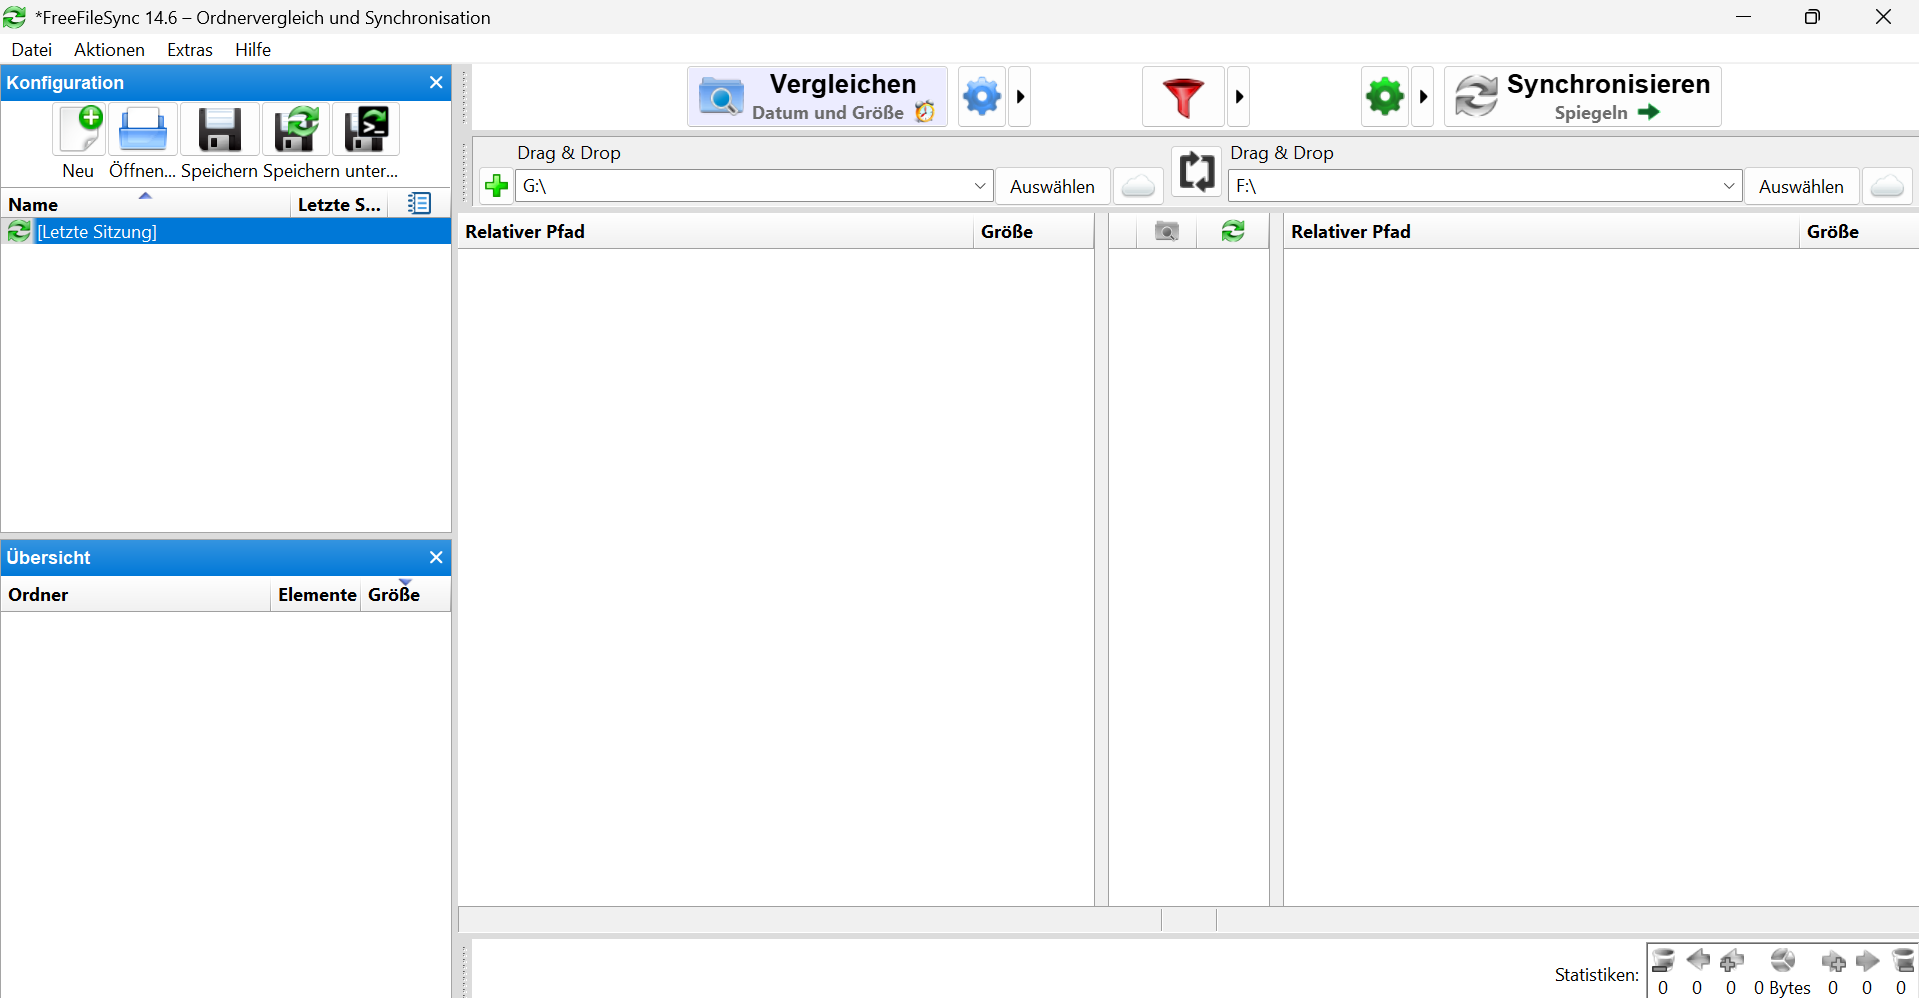Click the list view icon in Konfiguration header
Viewport: 1919px width, 998px height.
[420, 204]
